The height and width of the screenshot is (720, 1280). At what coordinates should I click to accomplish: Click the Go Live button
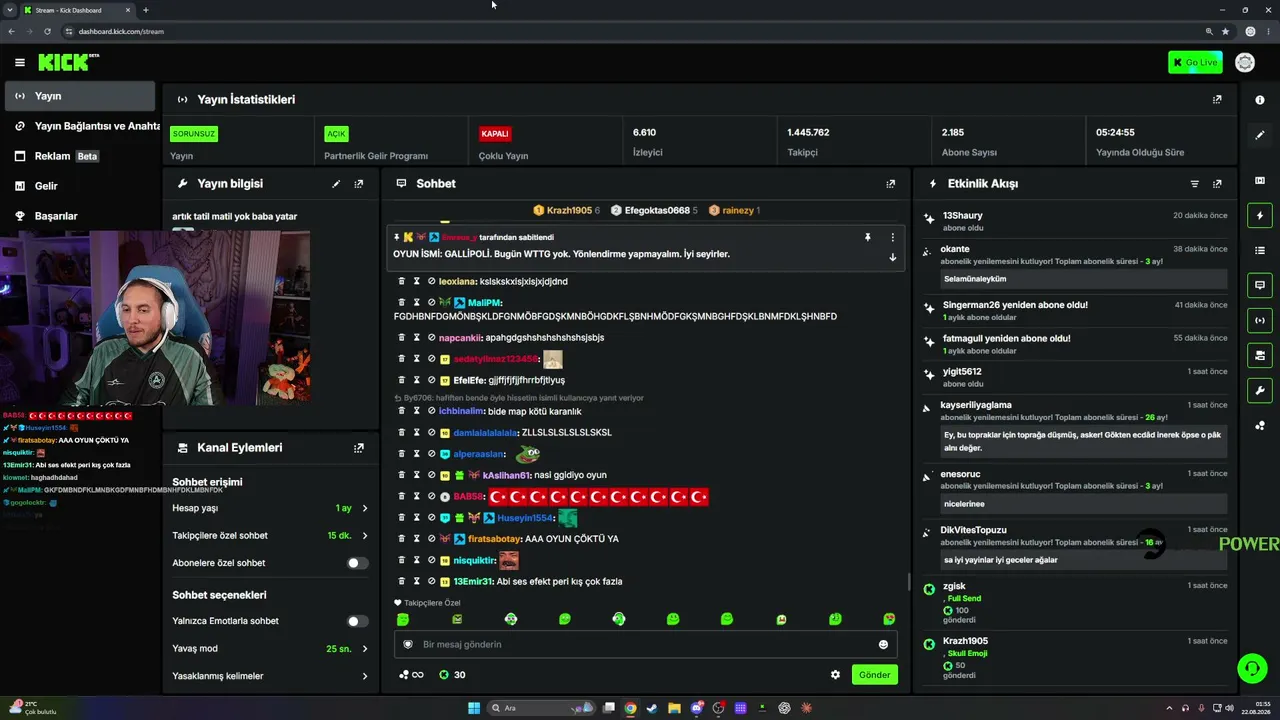(1195, 62)
